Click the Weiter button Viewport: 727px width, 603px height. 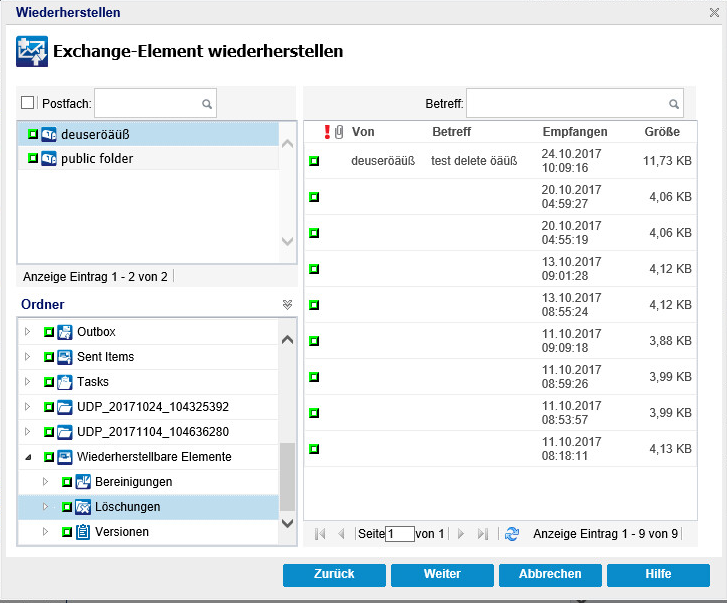[441, 574]
